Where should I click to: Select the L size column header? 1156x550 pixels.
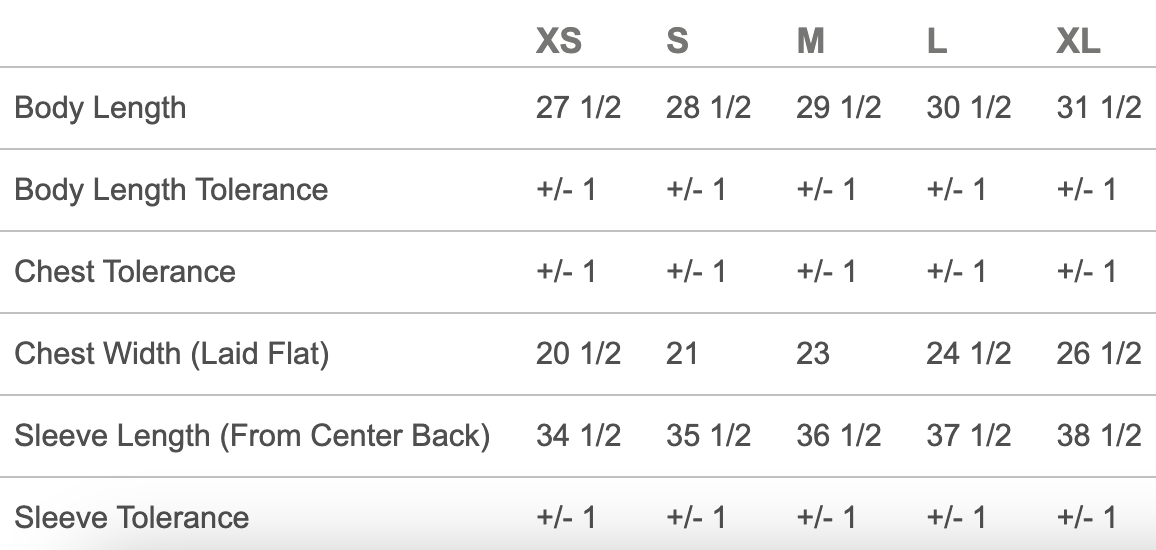point(936,42)
